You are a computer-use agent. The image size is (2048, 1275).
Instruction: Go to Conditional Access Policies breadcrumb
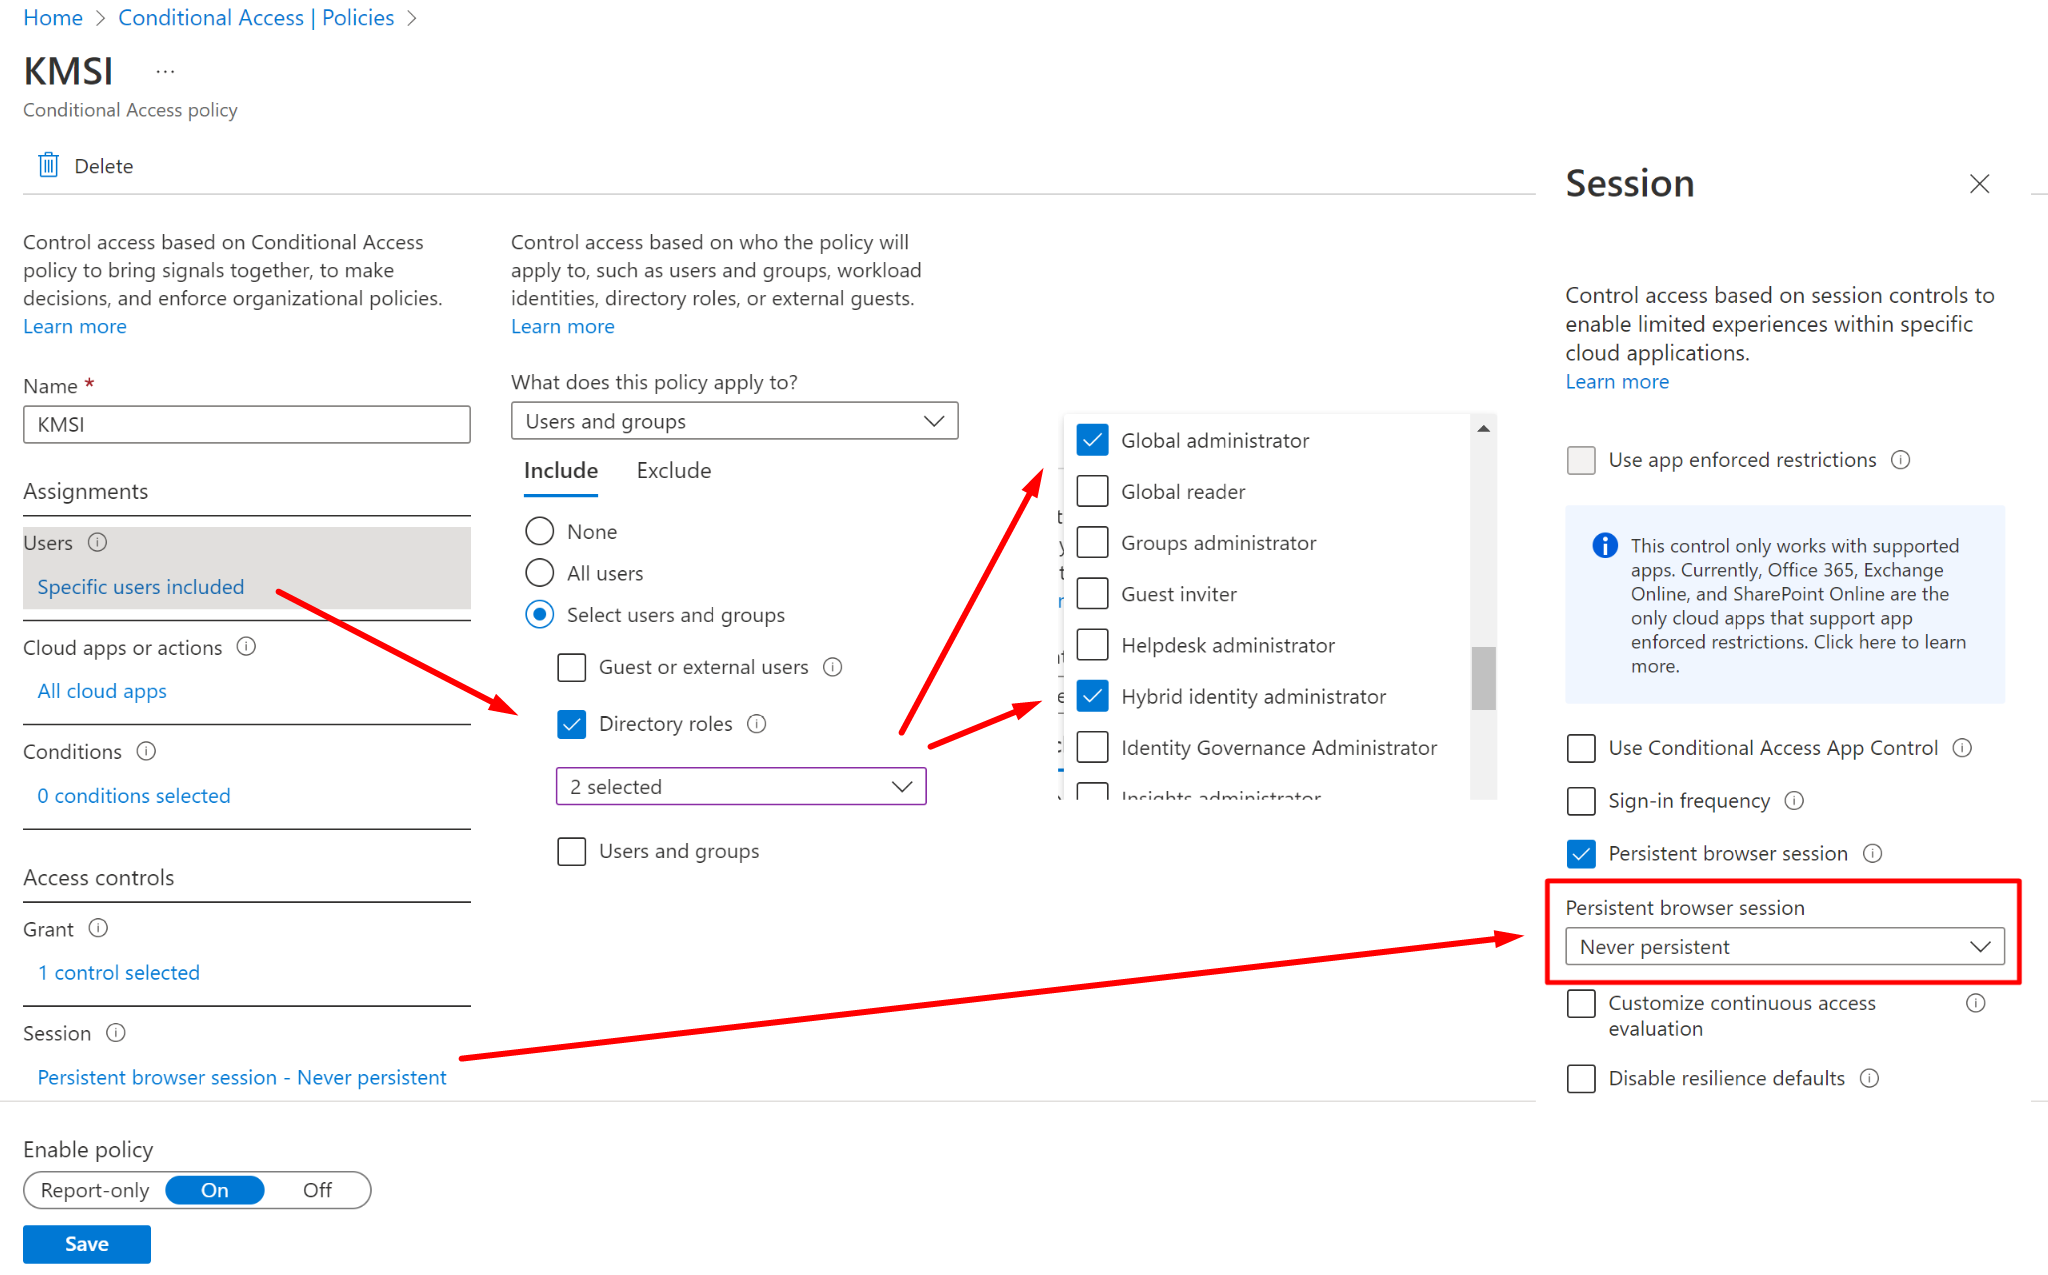[x=256, y=18]
